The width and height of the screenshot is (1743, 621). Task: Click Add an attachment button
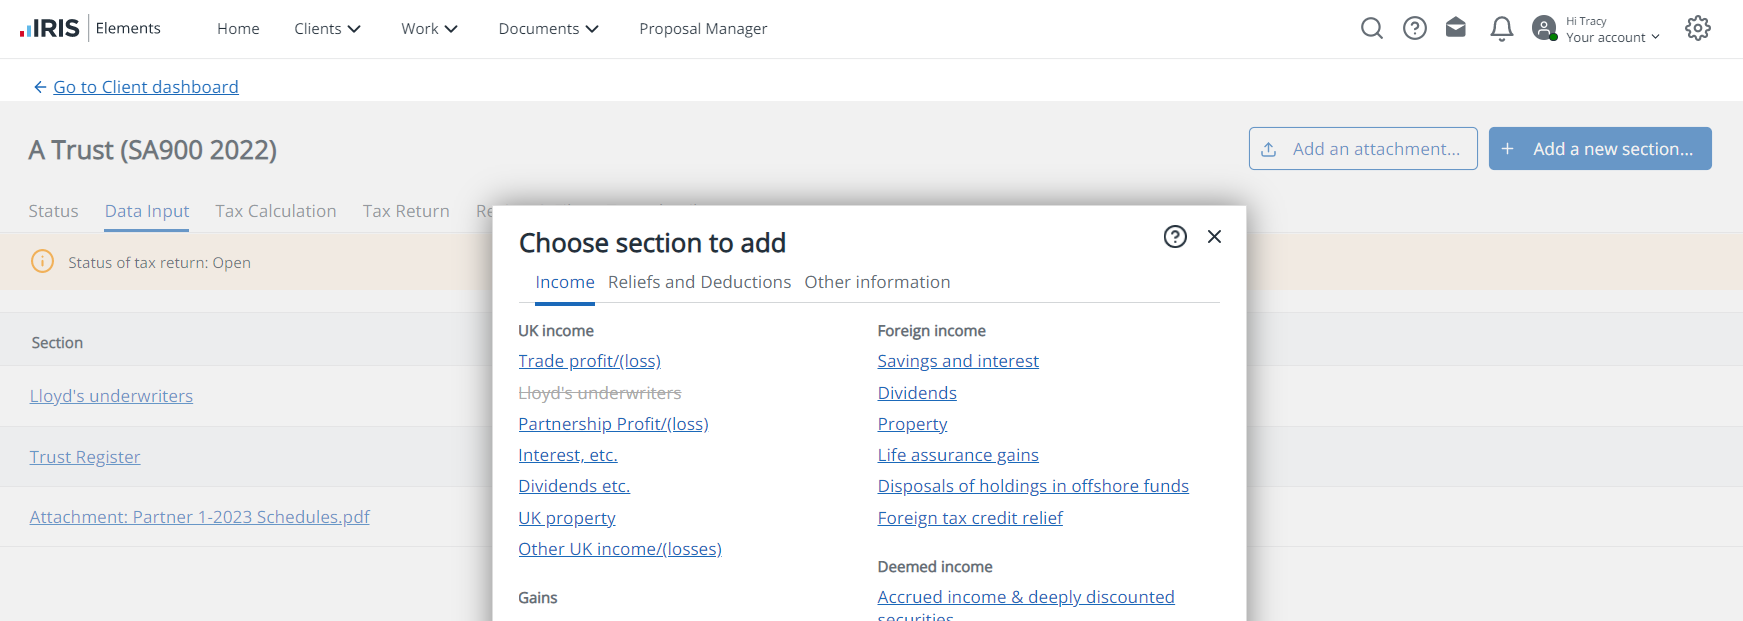click(x=1362, y=149)
